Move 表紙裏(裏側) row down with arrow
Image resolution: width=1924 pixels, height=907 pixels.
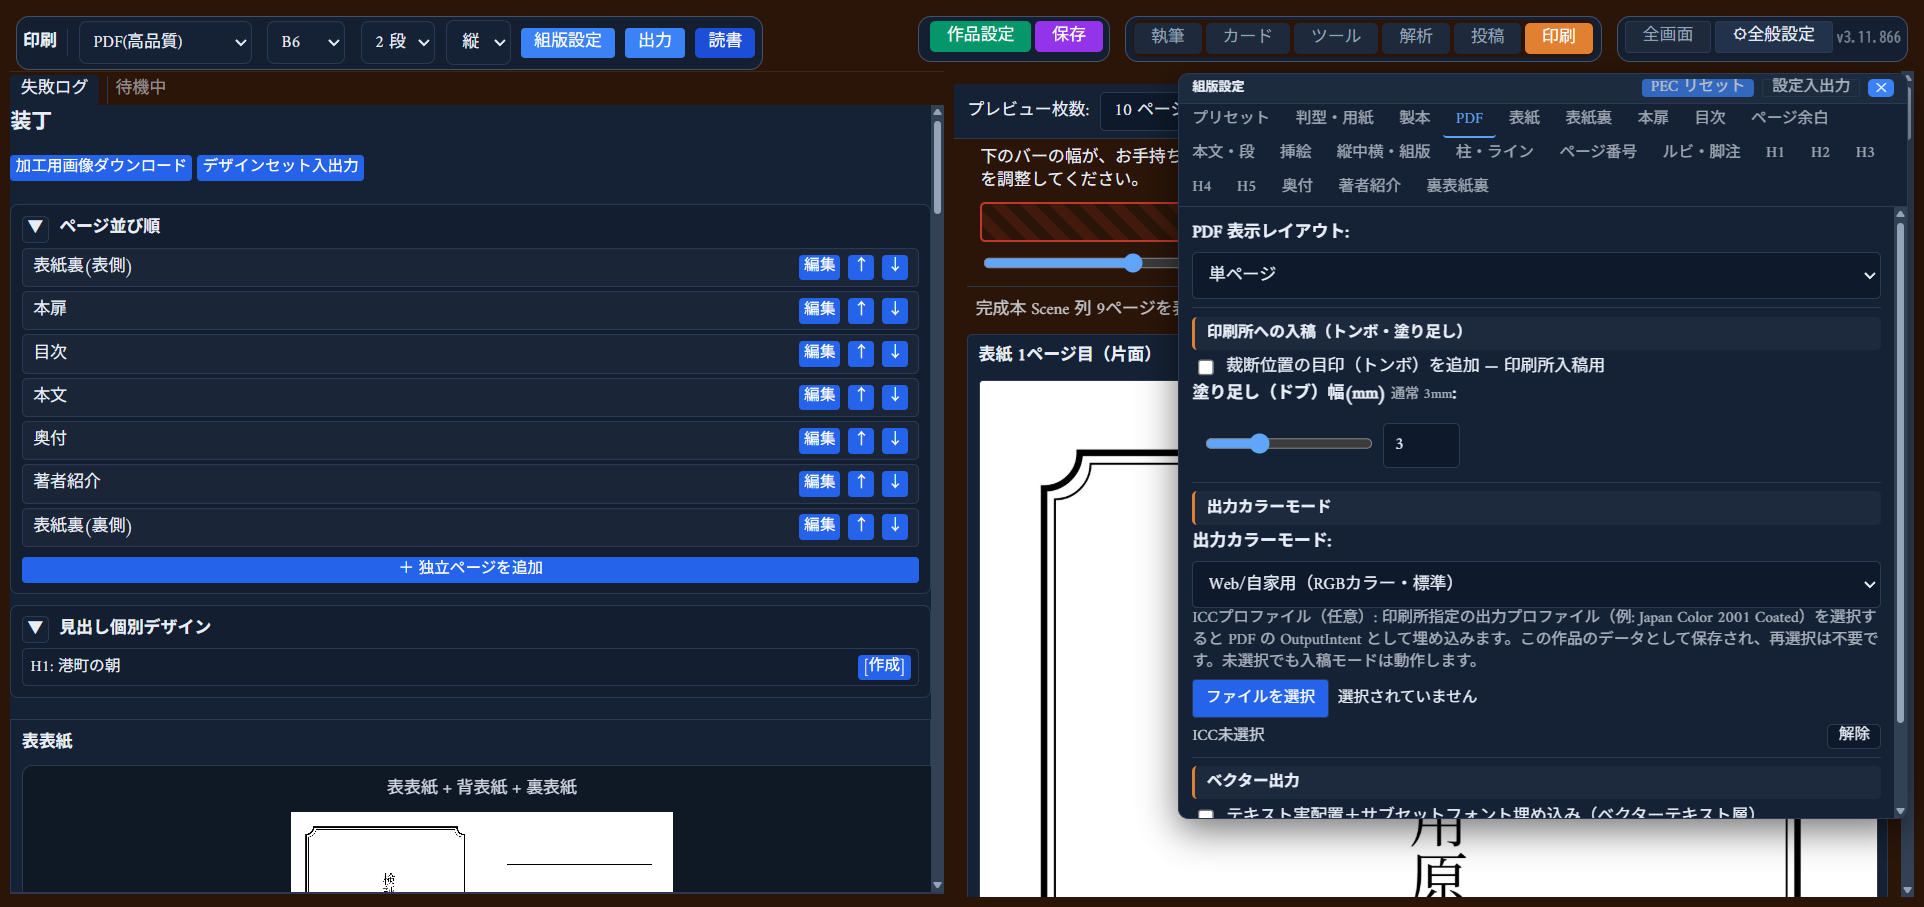(x=895, y=526)
